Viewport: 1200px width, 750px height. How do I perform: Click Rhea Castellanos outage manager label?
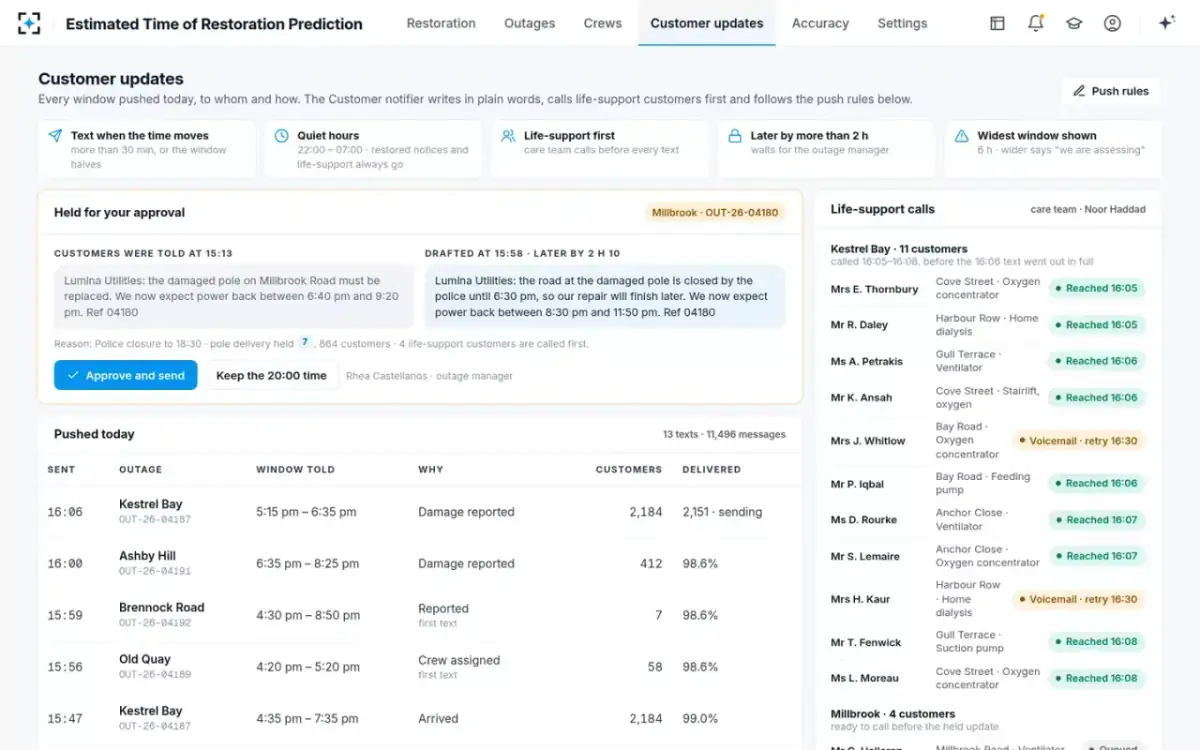coord(429,376)
